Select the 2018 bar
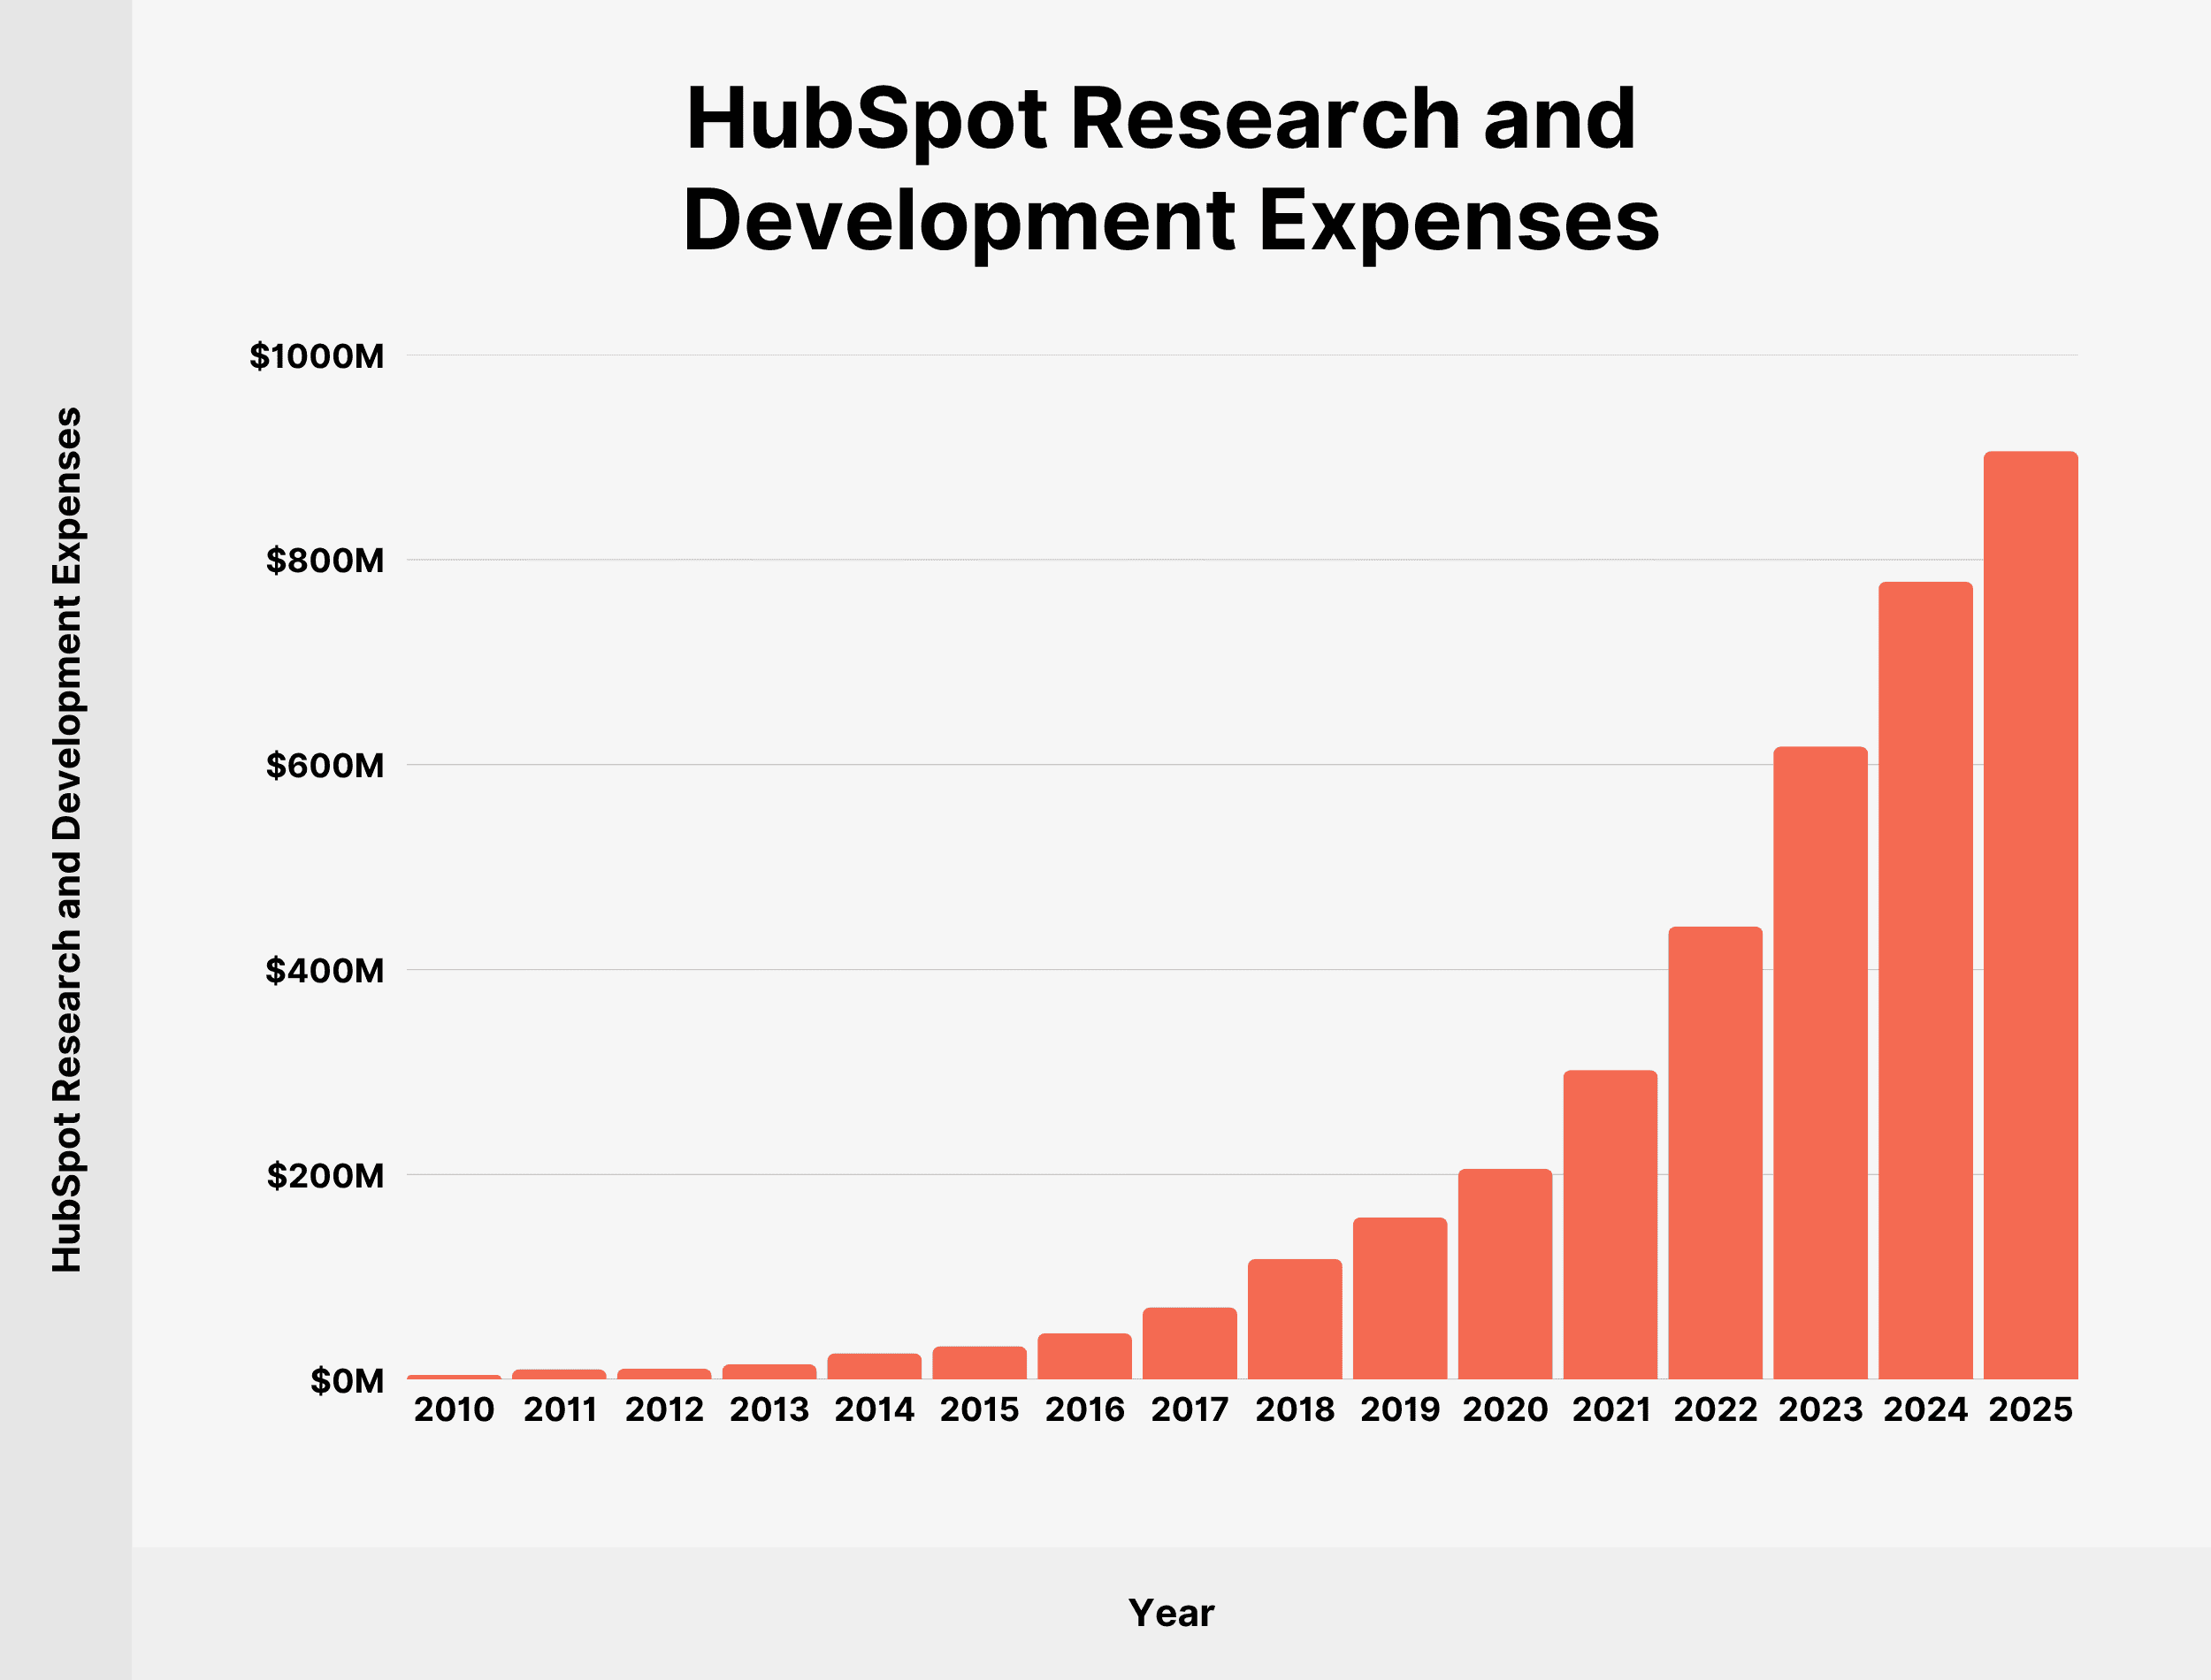This screenshot has width=2211, height=1680. [1295, 1319]
